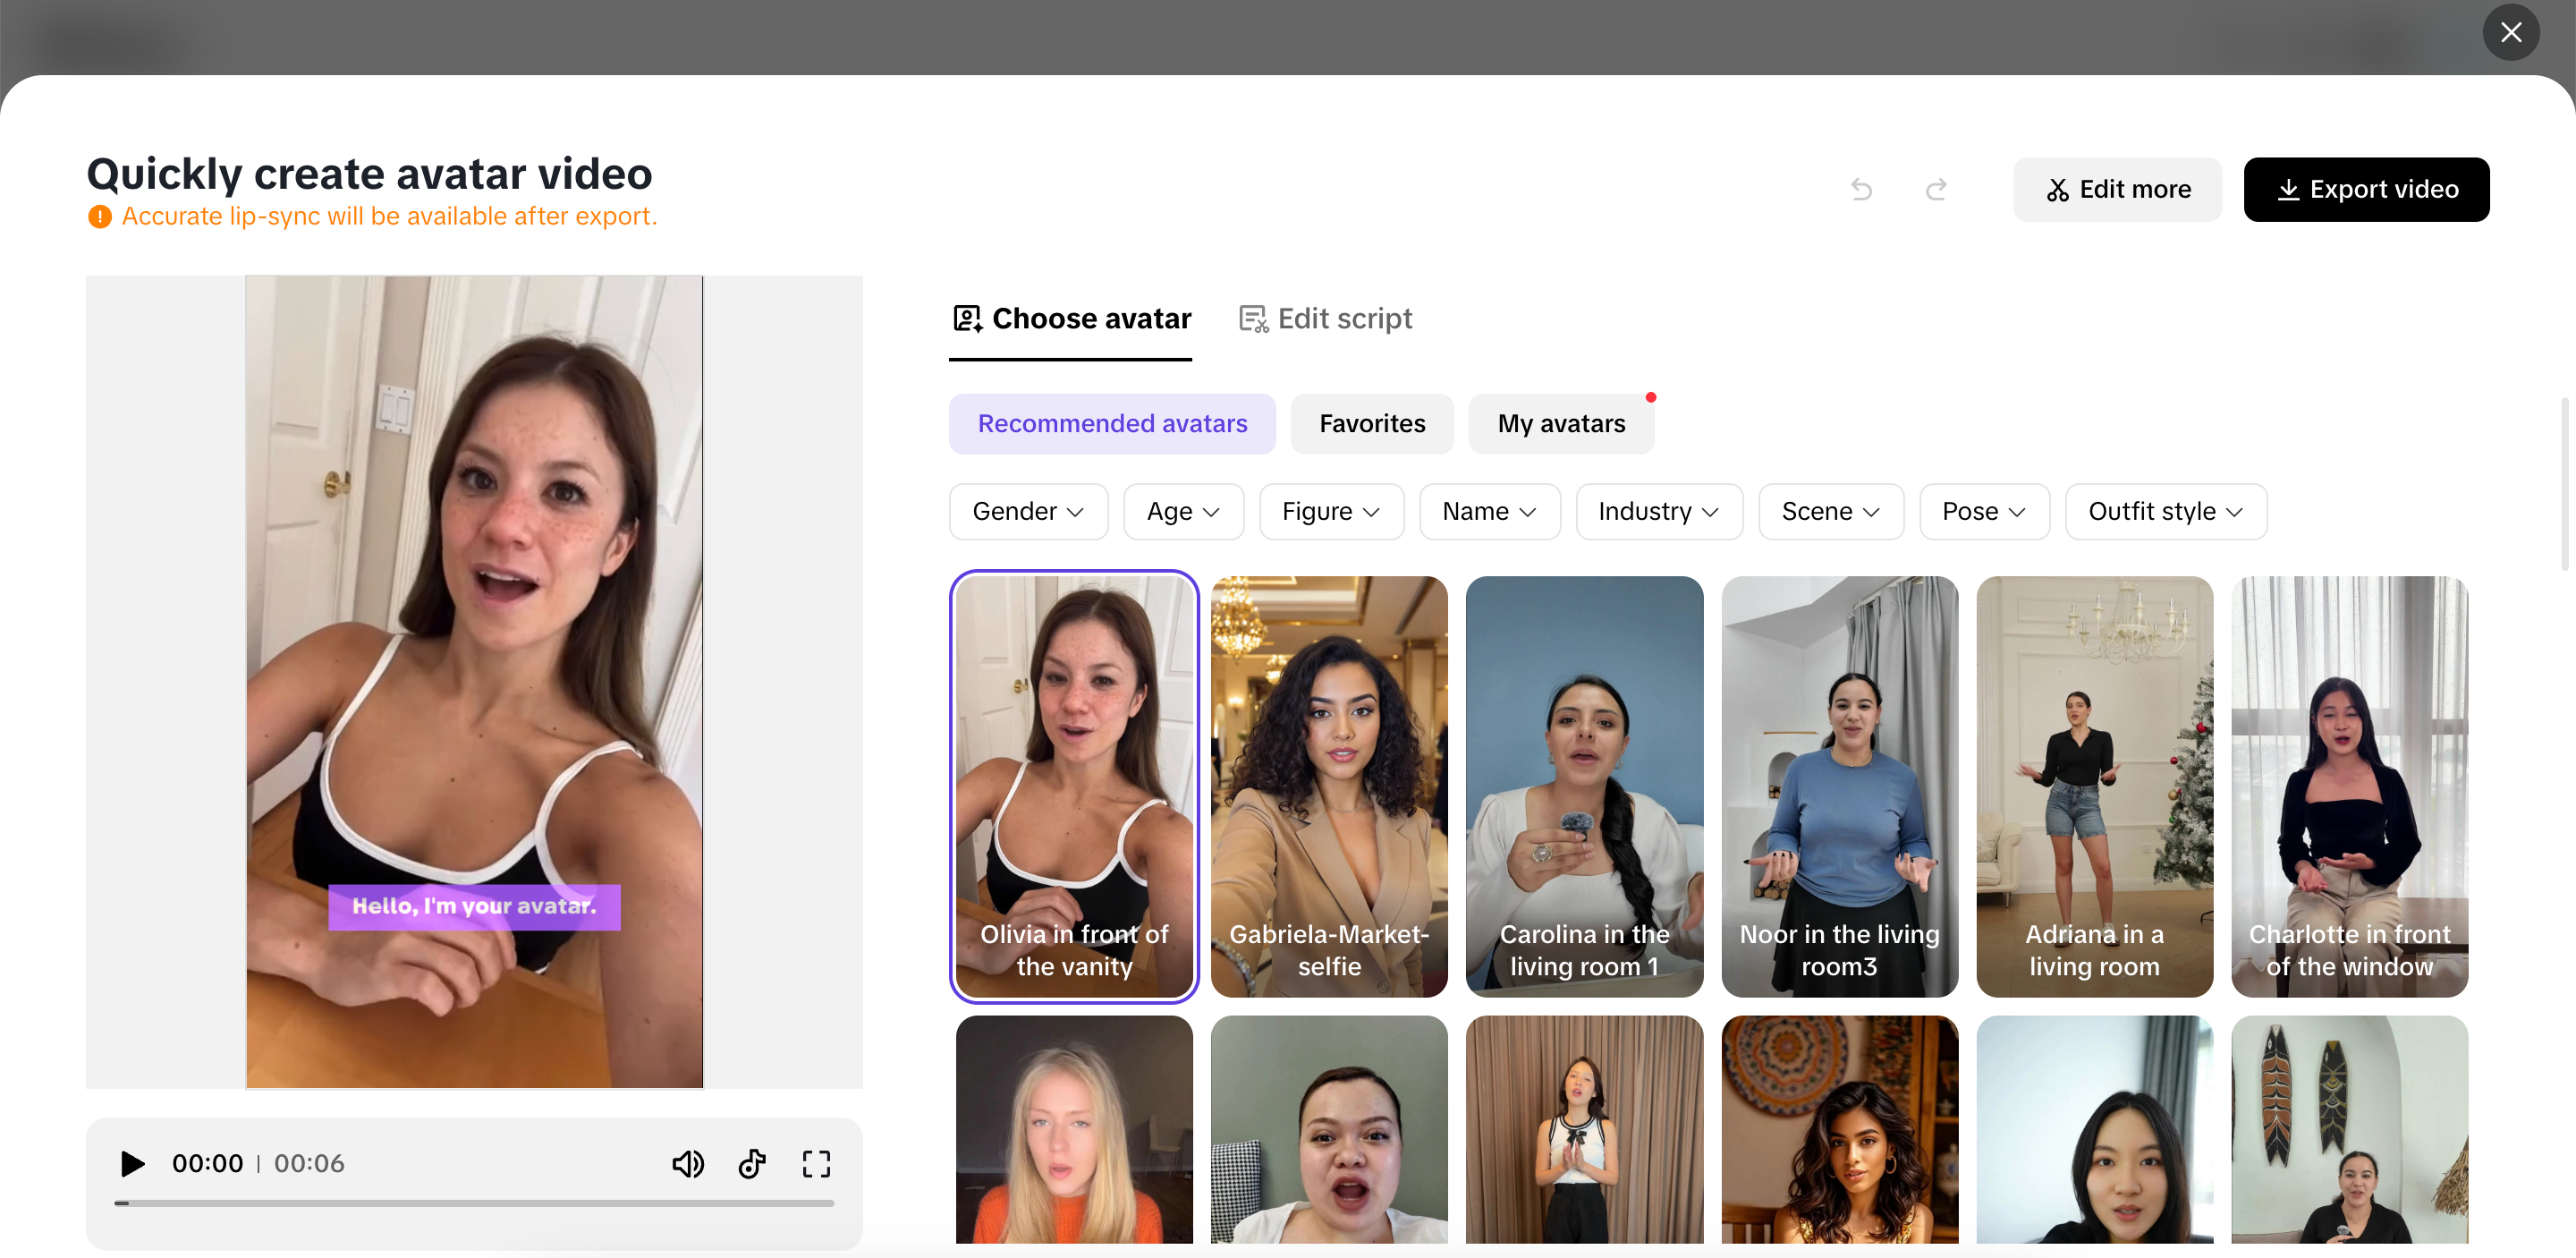Select Recommended avatars view
Screen dimensions: 2576x1258
coord(1112,423)
